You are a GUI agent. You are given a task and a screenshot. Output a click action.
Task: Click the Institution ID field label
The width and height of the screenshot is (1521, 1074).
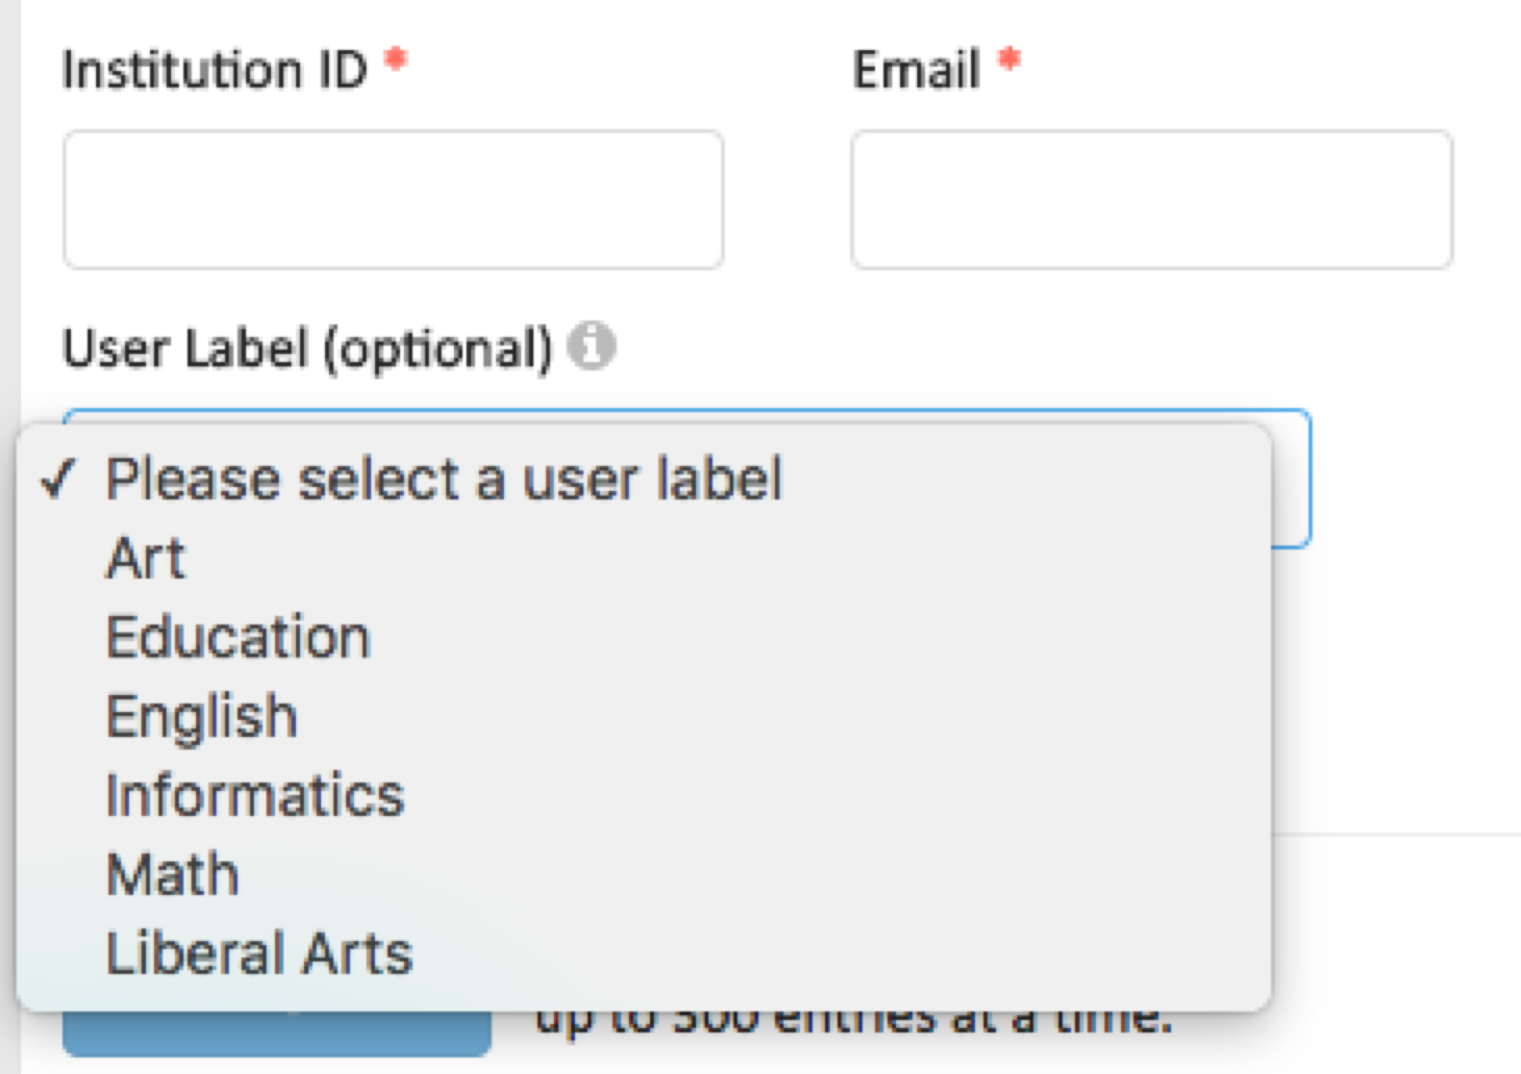pos(215,70)
